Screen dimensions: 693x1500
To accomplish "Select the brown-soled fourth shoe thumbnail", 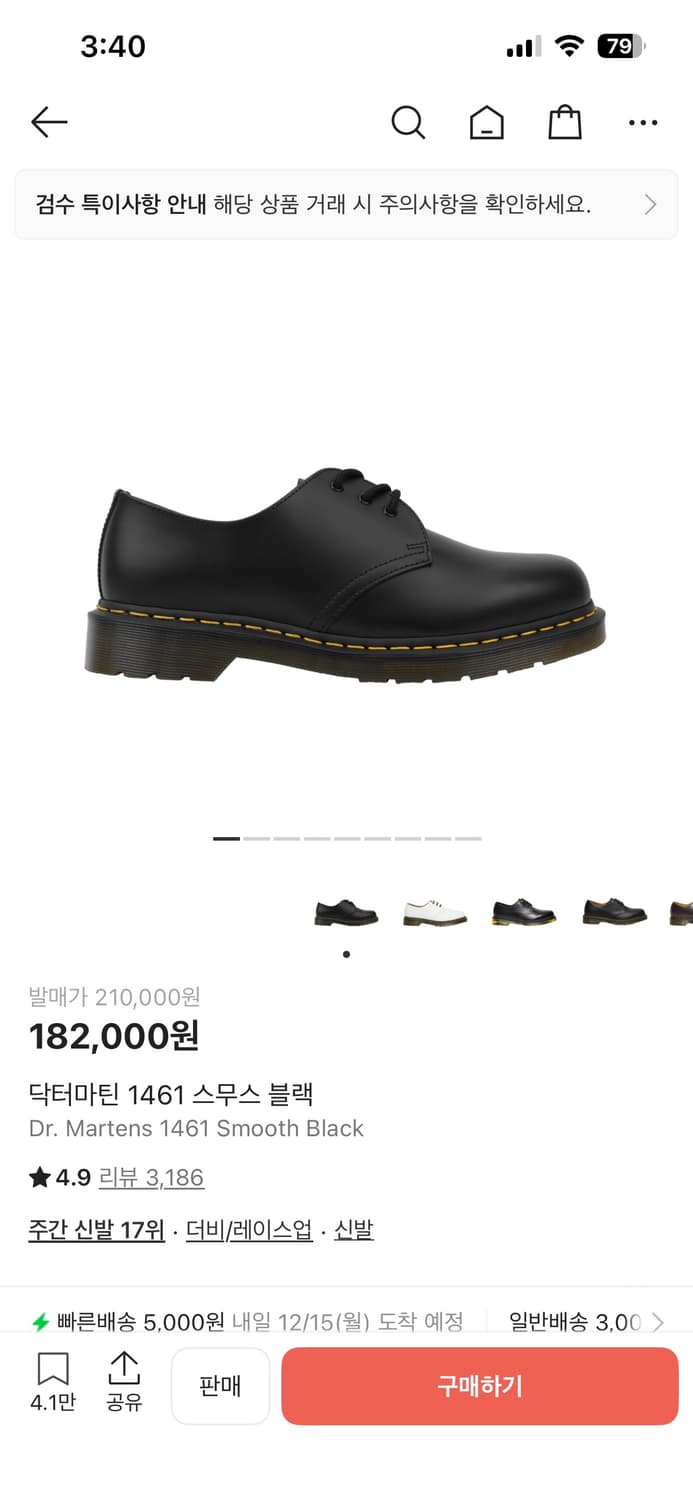I will pos(614,912).
